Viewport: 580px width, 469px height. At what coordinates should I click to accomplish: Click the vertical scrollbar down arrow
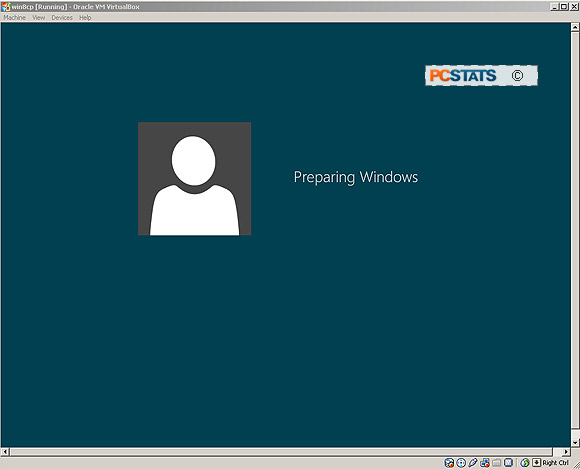(575, 443)
